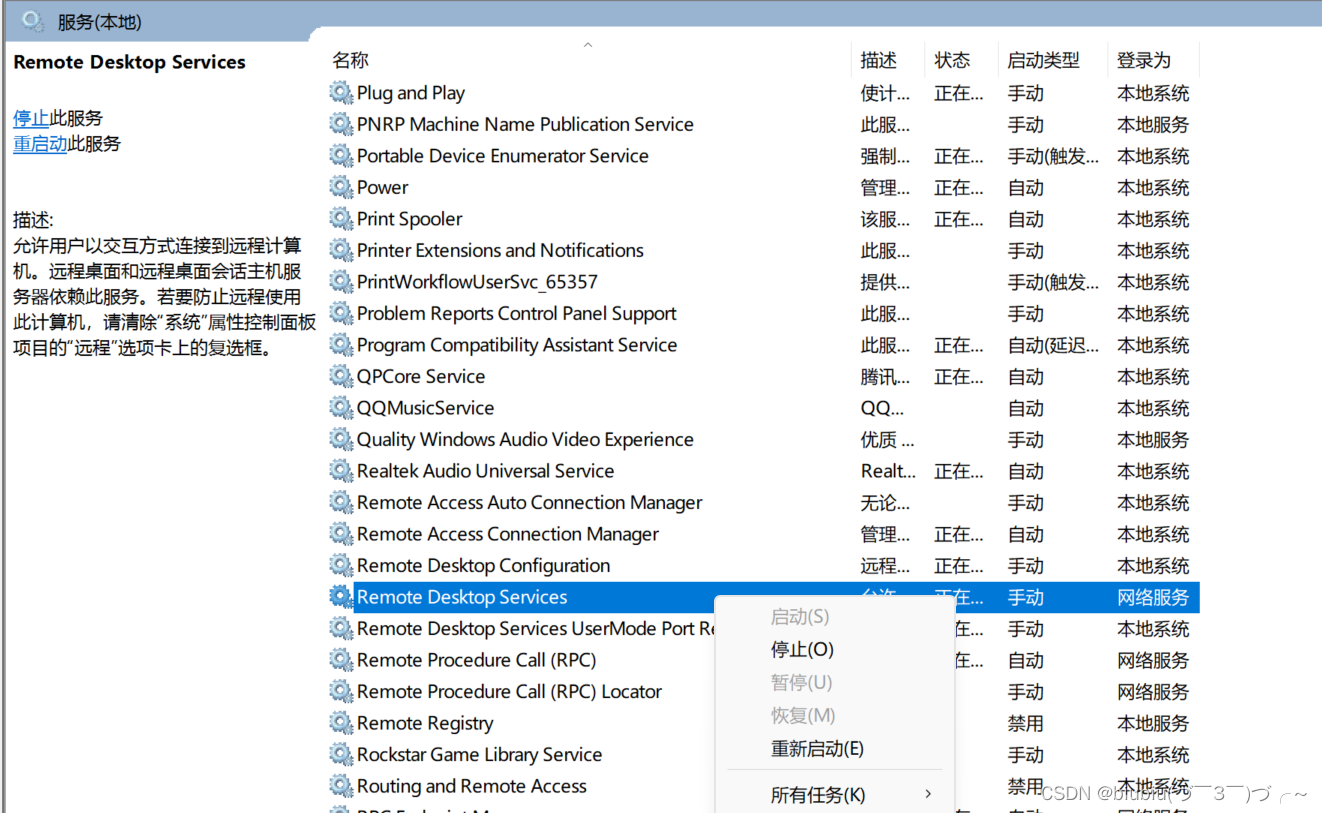Click the 腾讯... description of QPCore Service
Screen dimensions: 1322x813
point(885,376)
